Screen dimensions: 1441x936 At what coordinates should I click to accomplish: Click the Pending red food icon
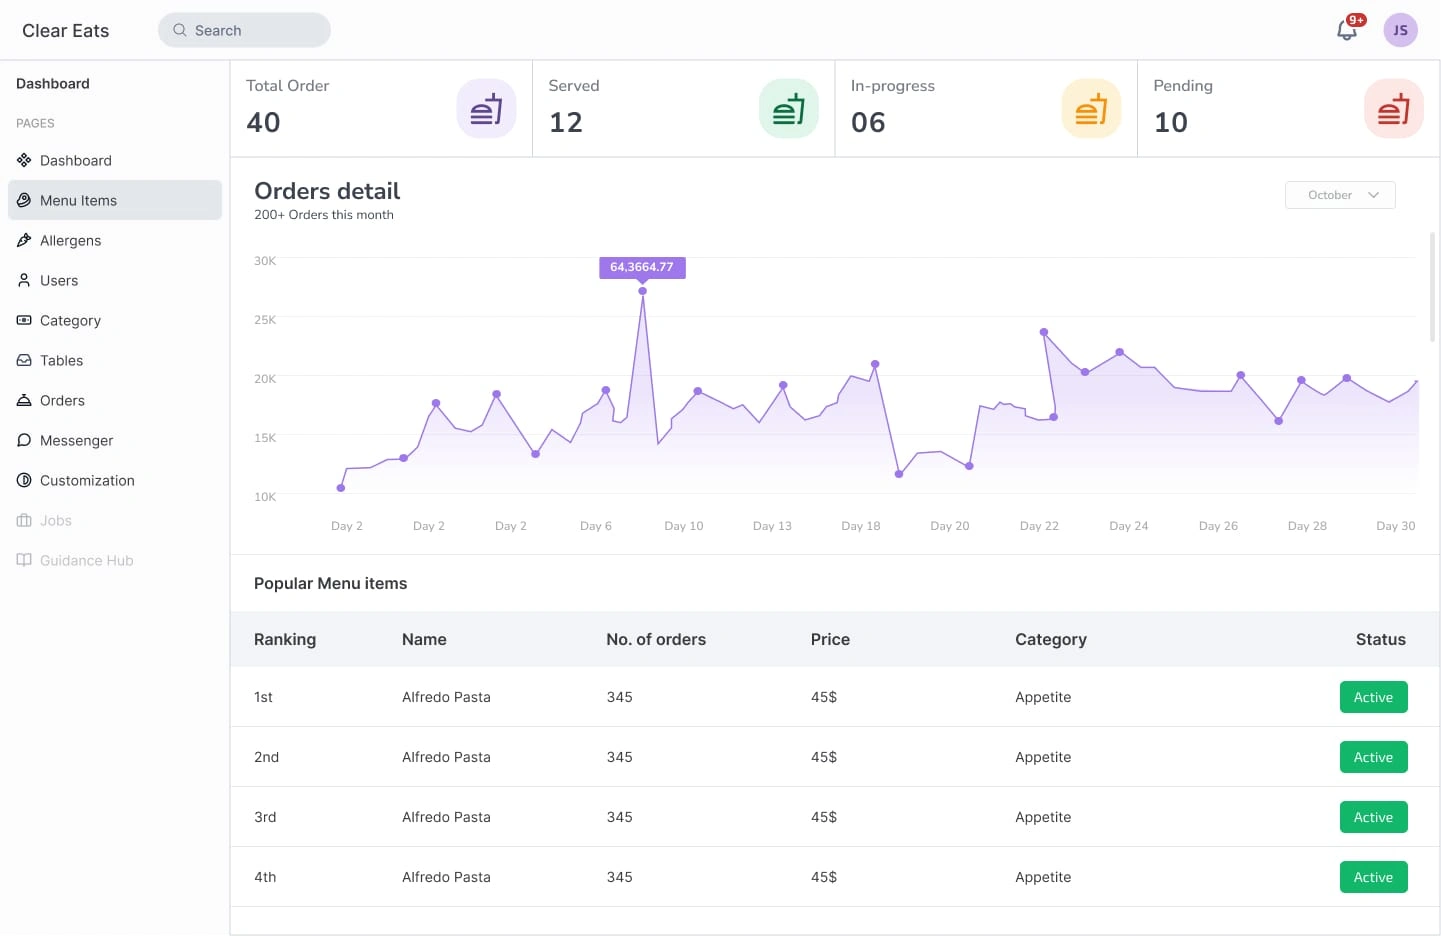1394,108
